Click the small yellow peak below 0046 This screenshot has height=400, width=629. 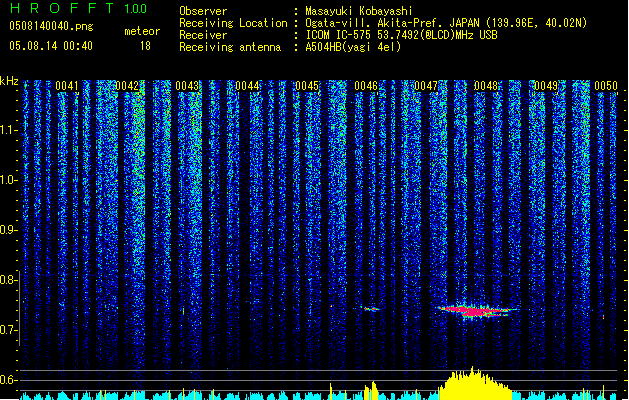(x=371, y=390)
